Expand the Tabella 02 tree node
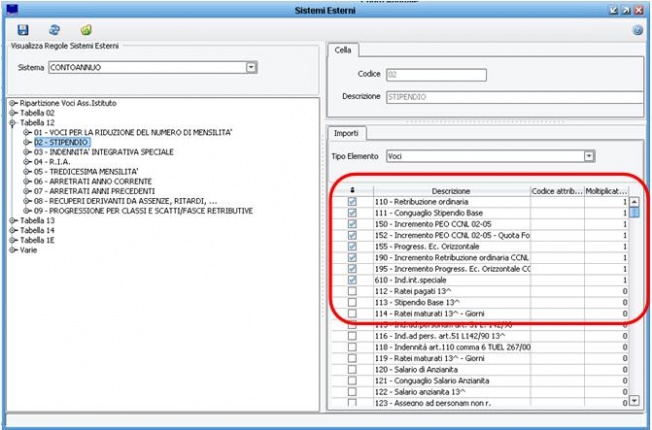The height and width of the screenshot is (430, 652). point(13,113)
